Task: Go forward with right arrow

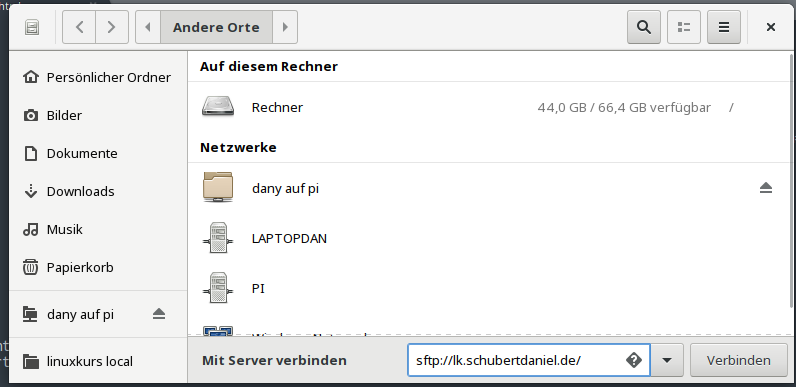Action: point(112,27)
